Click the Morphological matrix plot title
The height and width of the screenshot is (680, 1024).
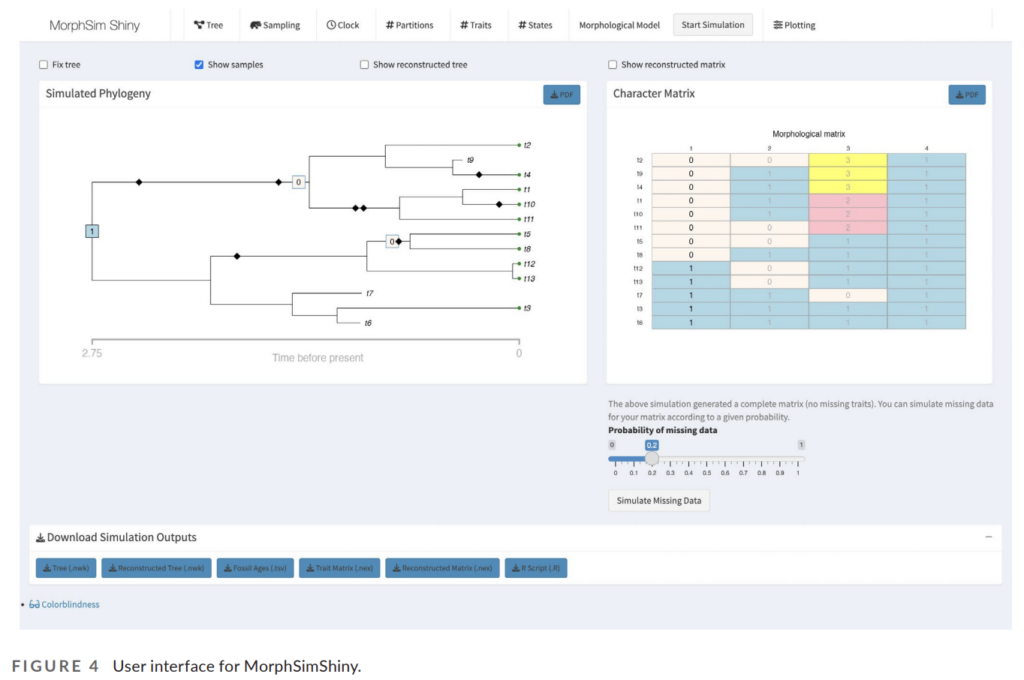(x=808, y=134)
